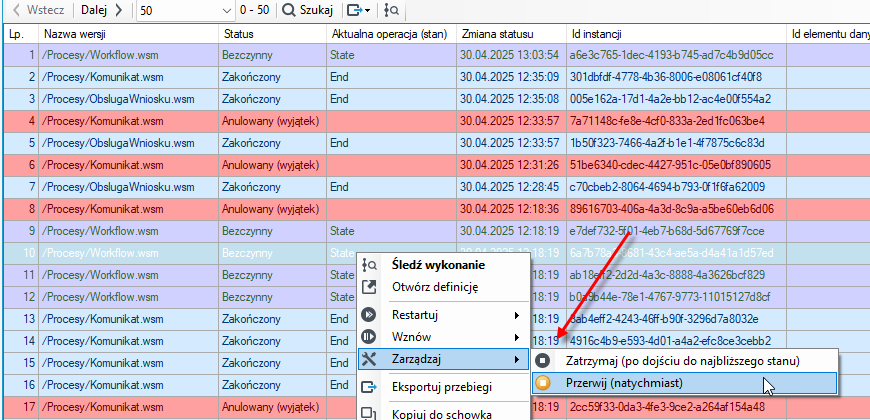Expand the Restartuj submenu arrow
870x420 pixels.
coord(517,315)
